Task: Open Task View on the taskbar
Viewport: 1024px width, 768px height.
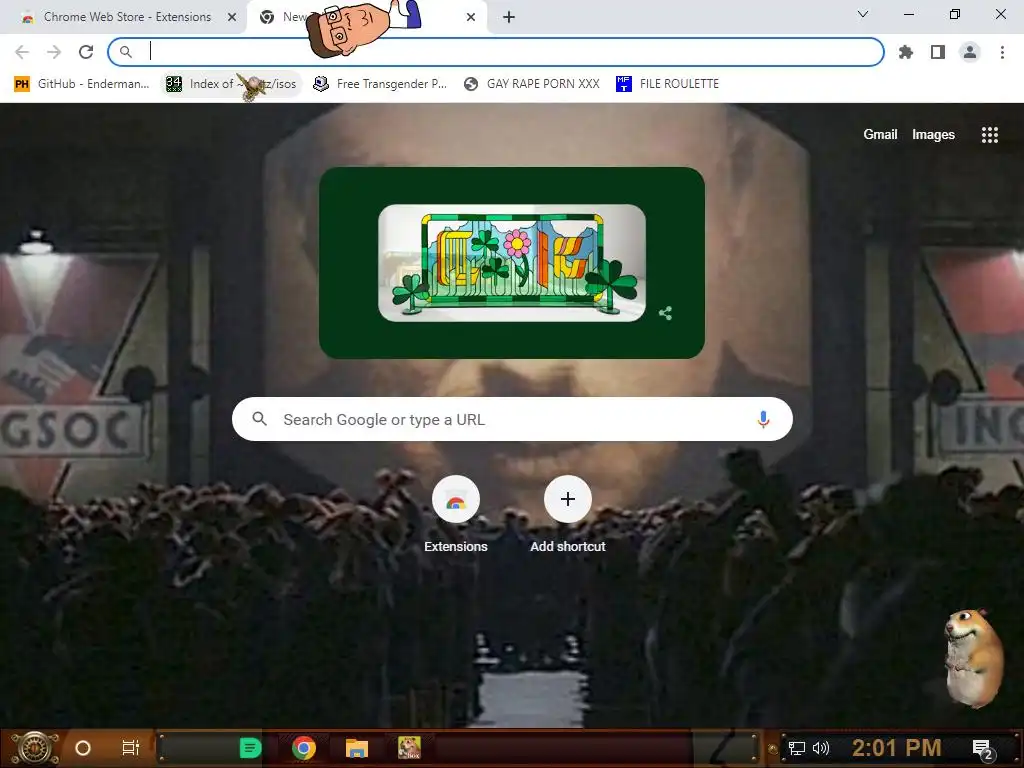Action: pyautogui.click(x=131, y=748)
